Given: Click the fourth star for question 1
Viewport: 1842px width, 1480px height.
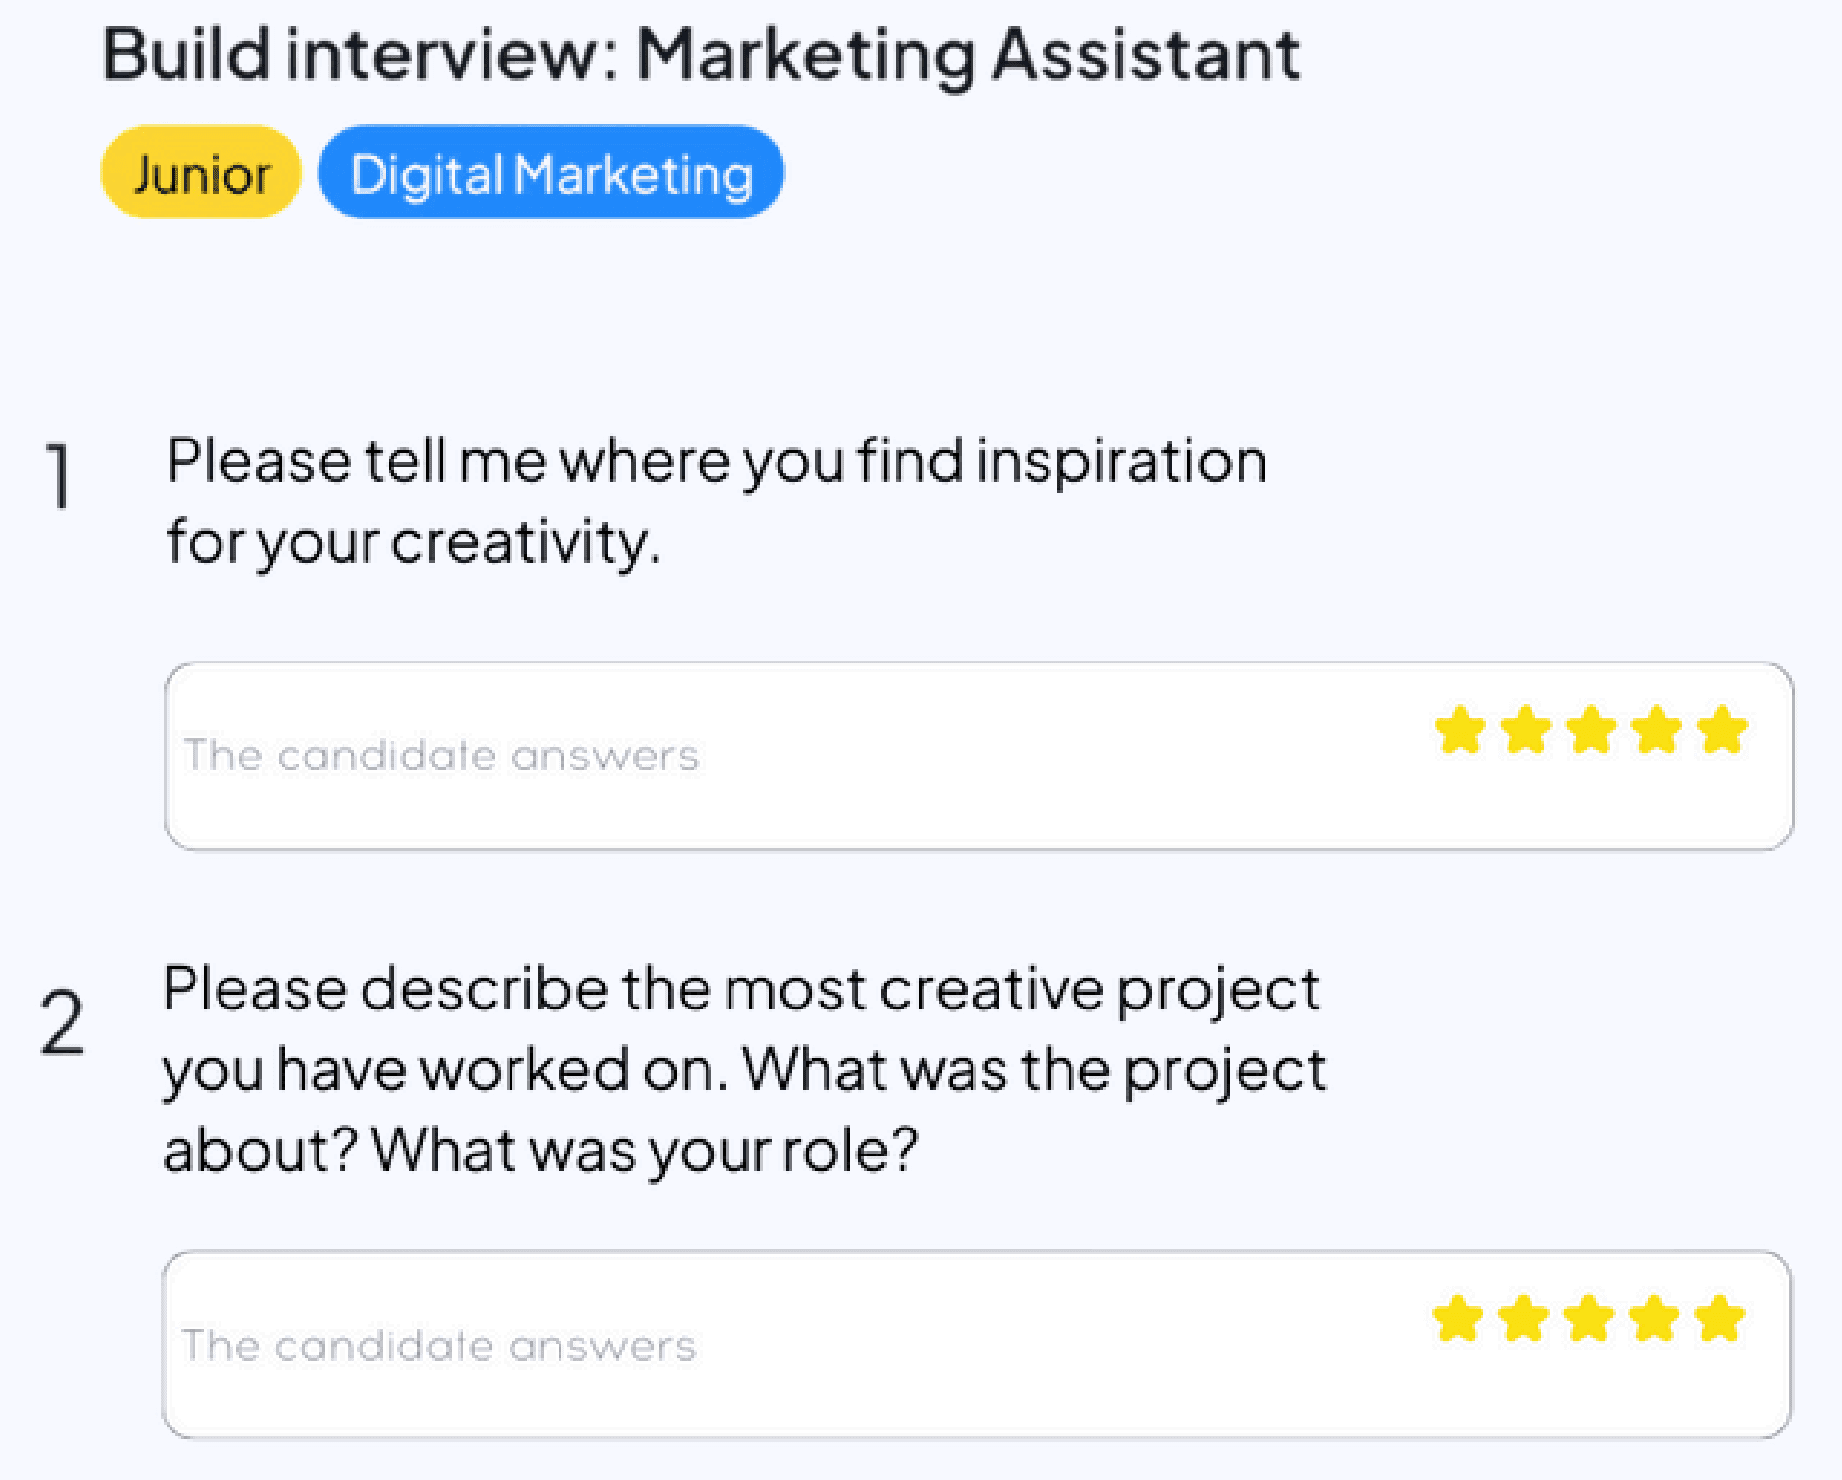Looking at the screenshot, I should point(1657,730).
